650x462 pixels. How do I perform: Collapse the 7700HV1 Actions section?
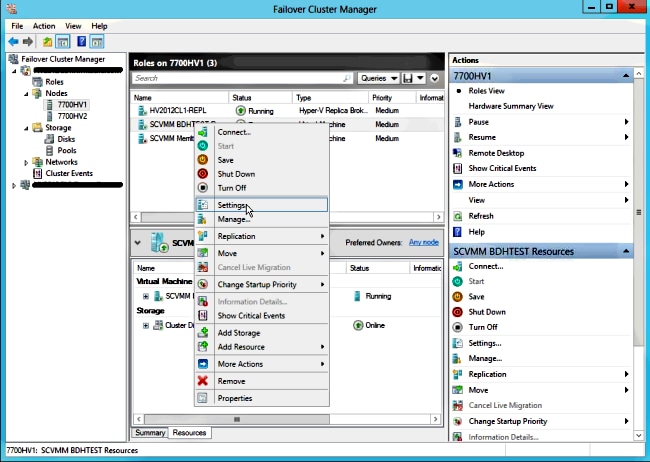pyautogui.click(x=626, y=76)
